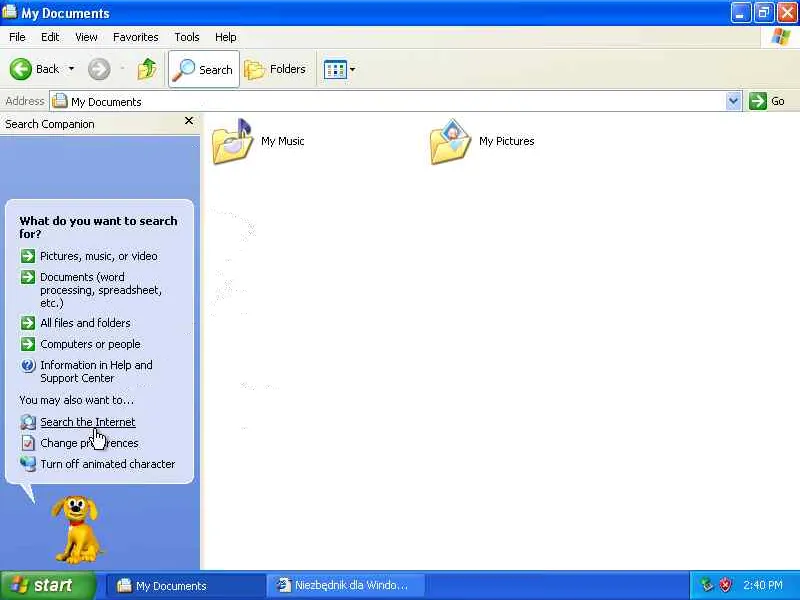Click the My Documents icon in the Address bar
Screen dimensions: 800x600
(60, 101)
